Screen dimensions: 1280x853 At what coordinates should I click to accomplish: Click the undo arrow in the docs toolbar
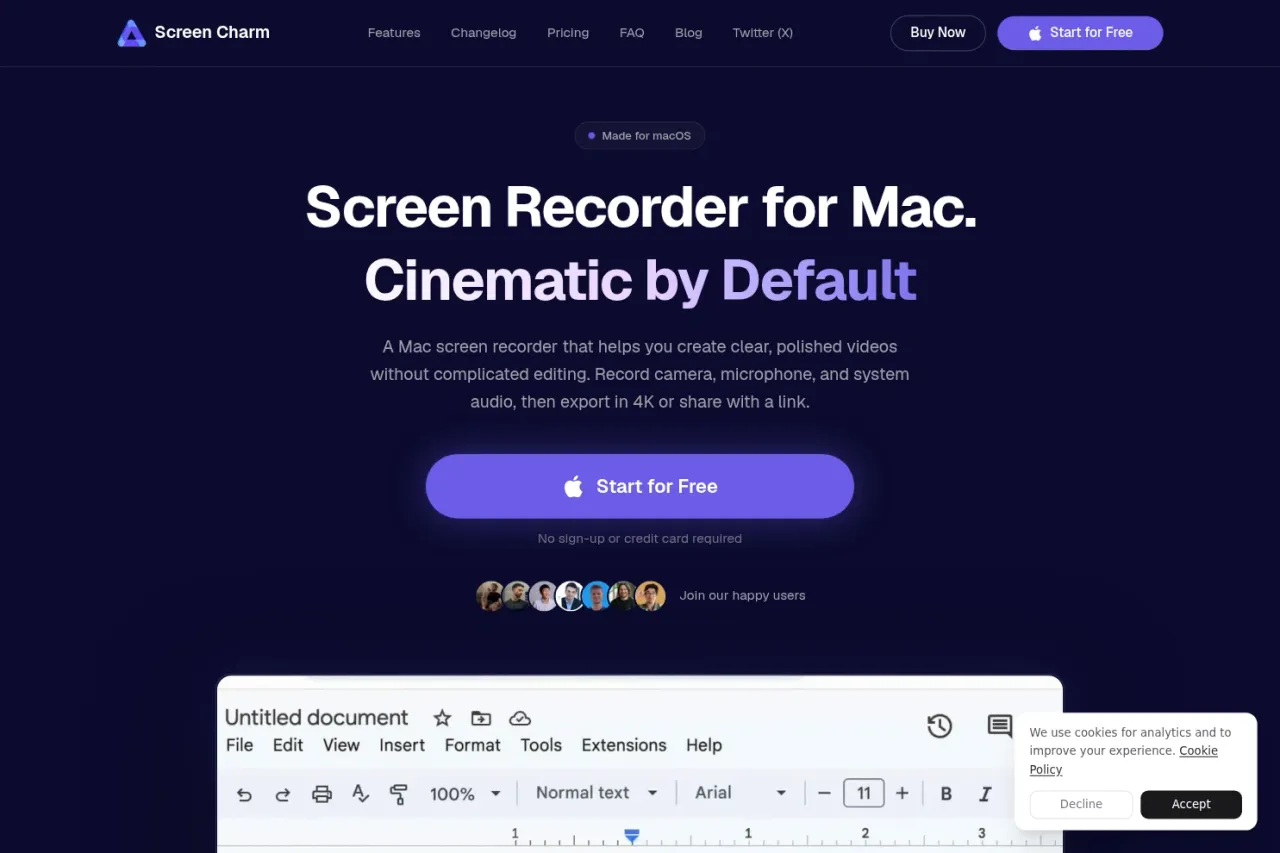pos(244,794)
